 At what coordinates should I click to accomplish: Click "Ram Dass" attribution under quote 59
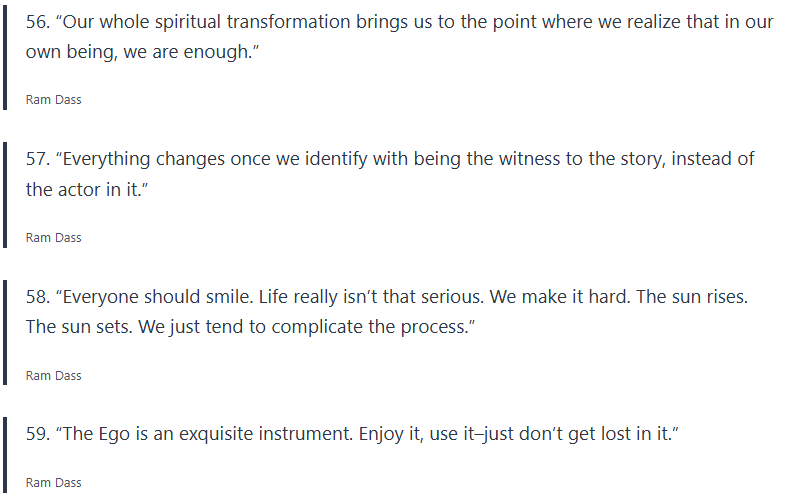pos(53,483)
